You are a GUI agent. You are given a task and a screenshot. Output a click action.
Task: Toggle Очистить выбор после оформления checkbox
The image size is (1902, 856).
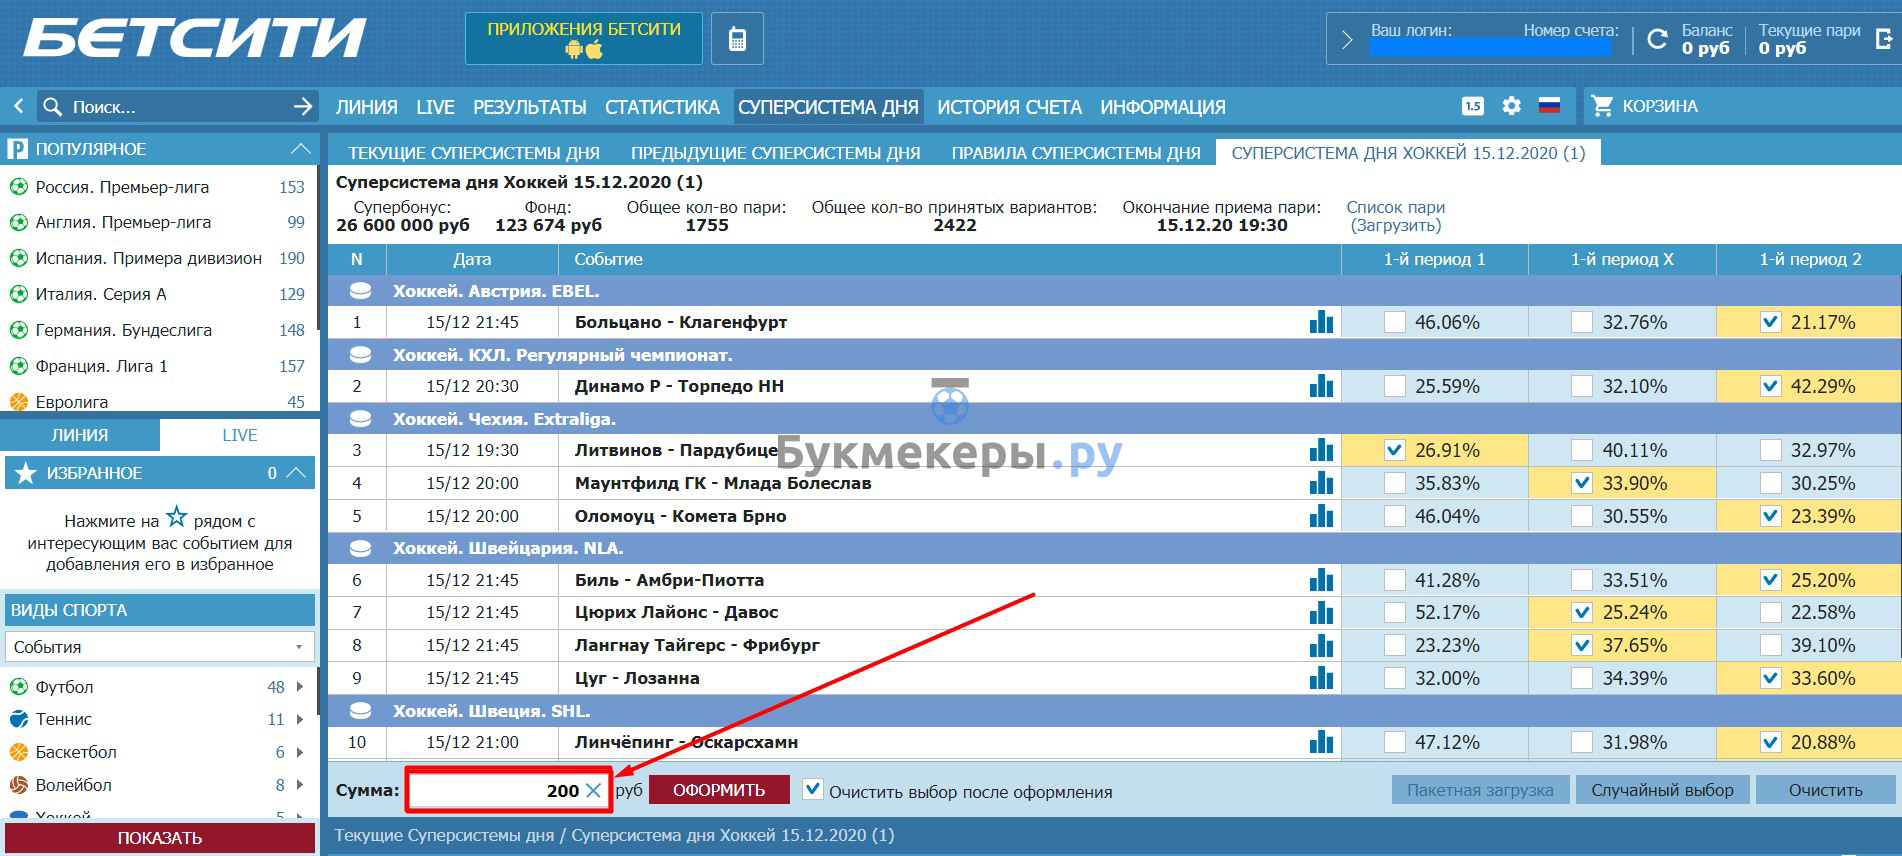tap(813, 790)
